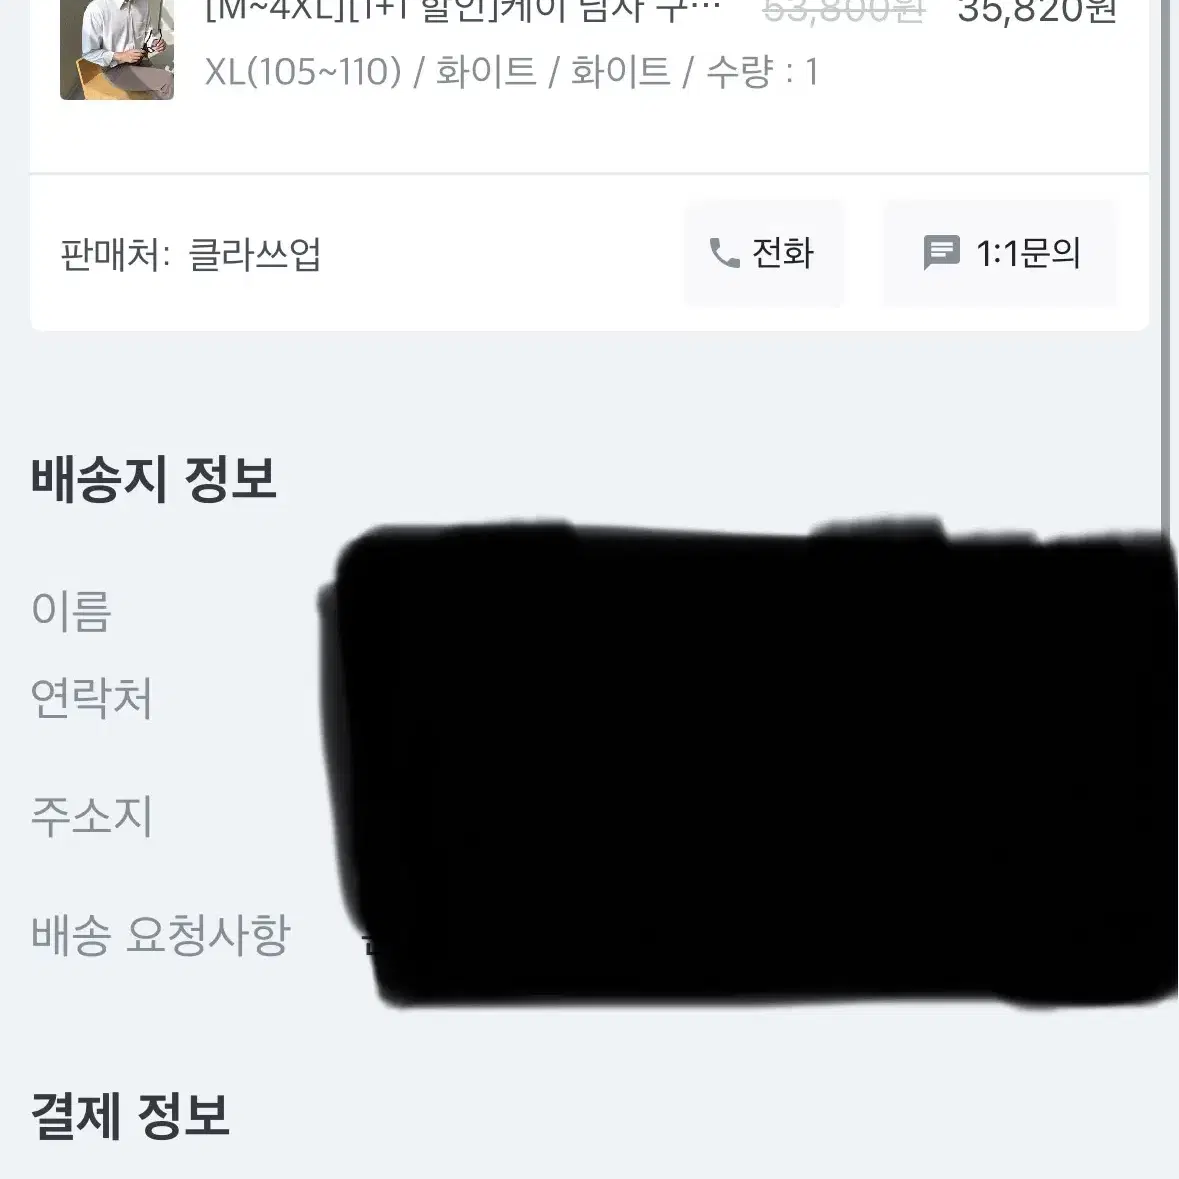1179x1179 pixels.
Task: Select the 결제 정보 section heading
Action: (x=130, y=1116)
